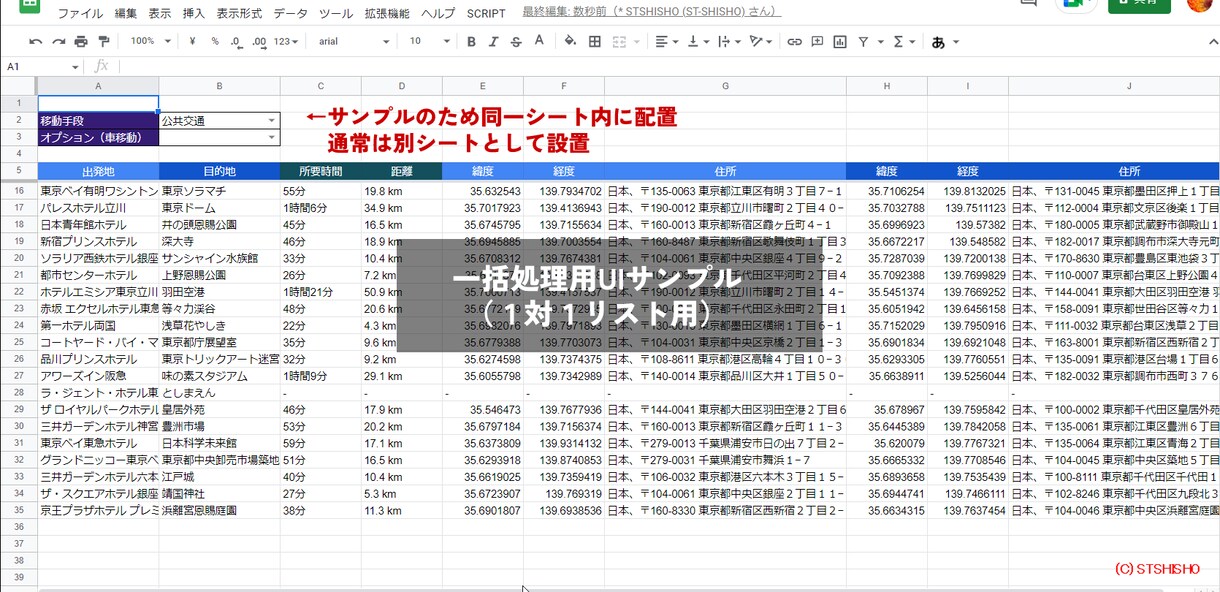Open the fill color picker
Screen dimensions: 1220x592
pyautogui.click(x=570, y=41)
